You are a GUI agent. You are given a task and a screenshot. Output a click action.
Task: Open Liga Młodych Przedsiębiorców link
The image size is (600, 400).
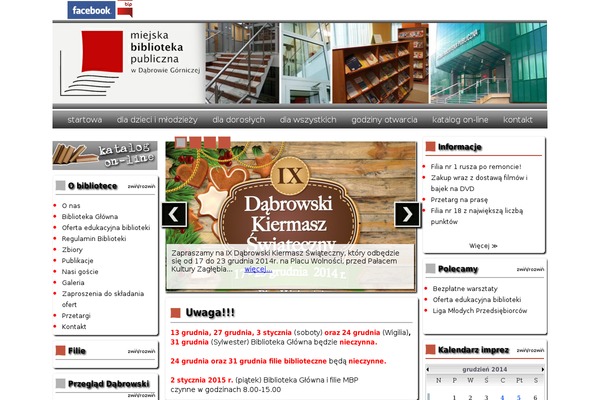coord(480,311)
